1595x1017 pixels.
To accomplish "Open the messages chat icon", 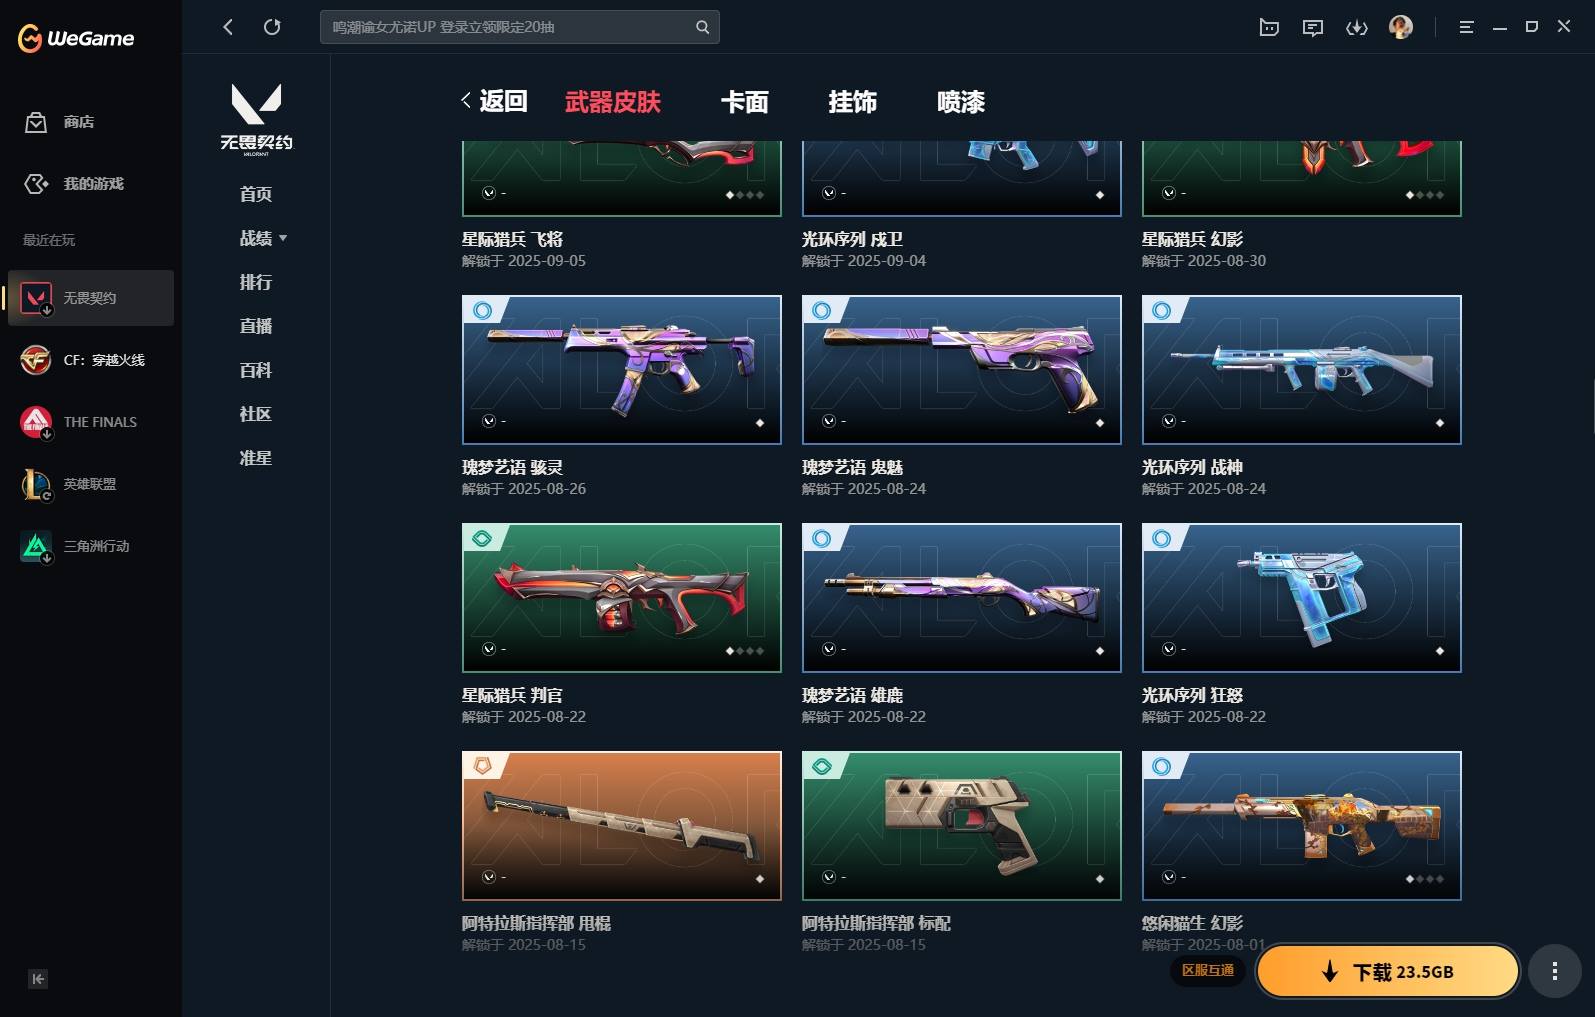I will [1313, 28].
